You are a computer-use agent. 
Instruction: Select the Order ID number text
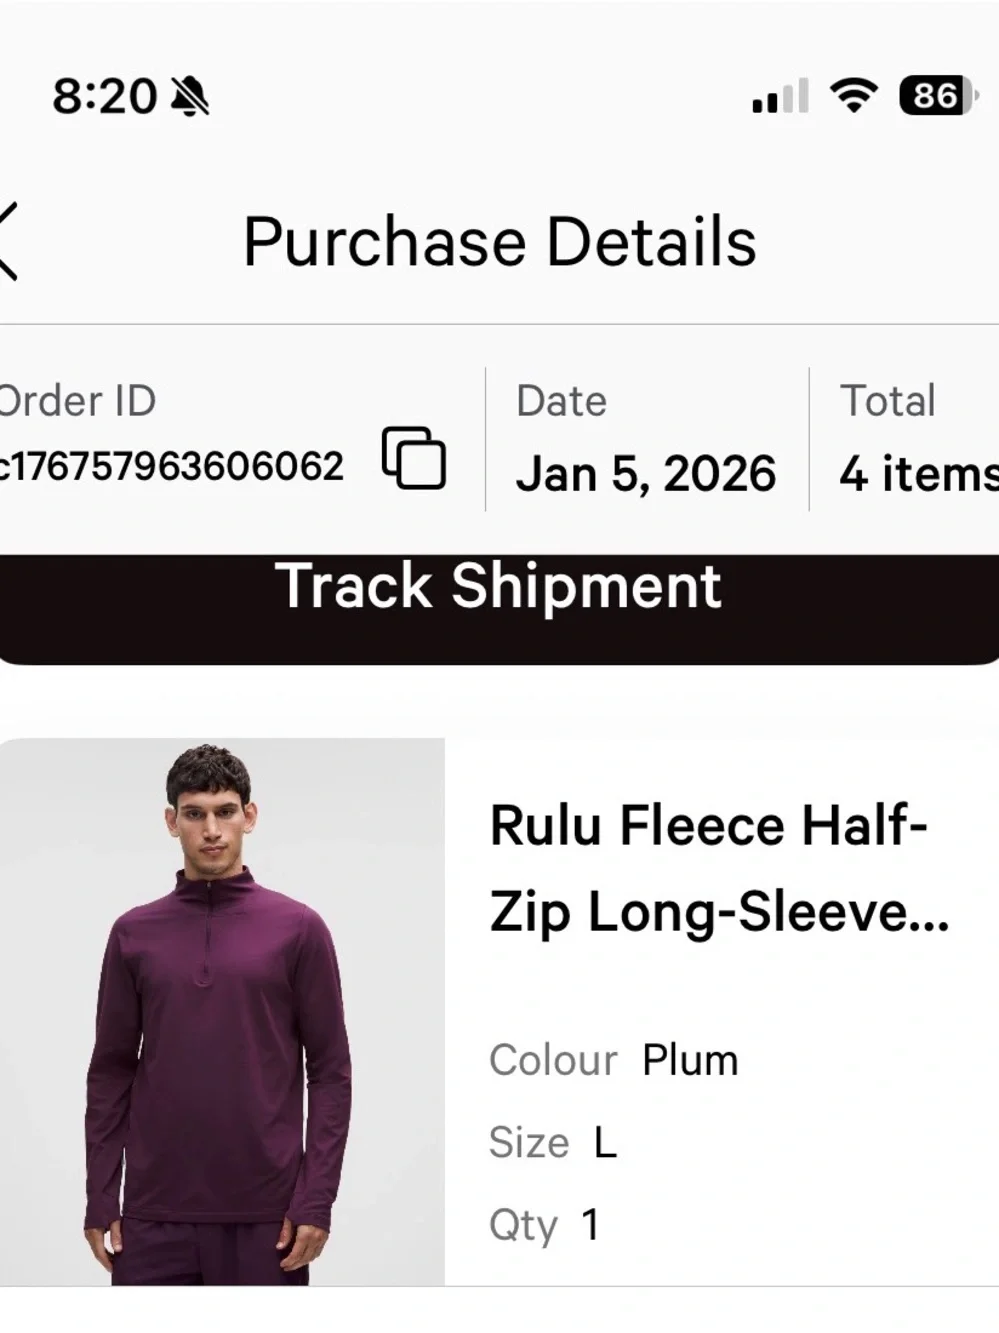pos(171,466)
